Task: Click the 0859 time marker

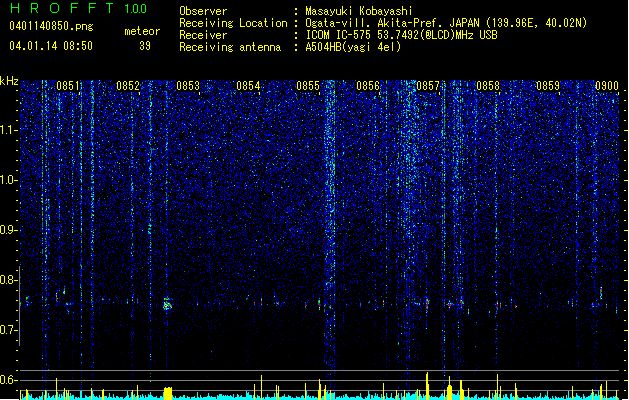Action: pyautogui.click(x=548, y=86)
